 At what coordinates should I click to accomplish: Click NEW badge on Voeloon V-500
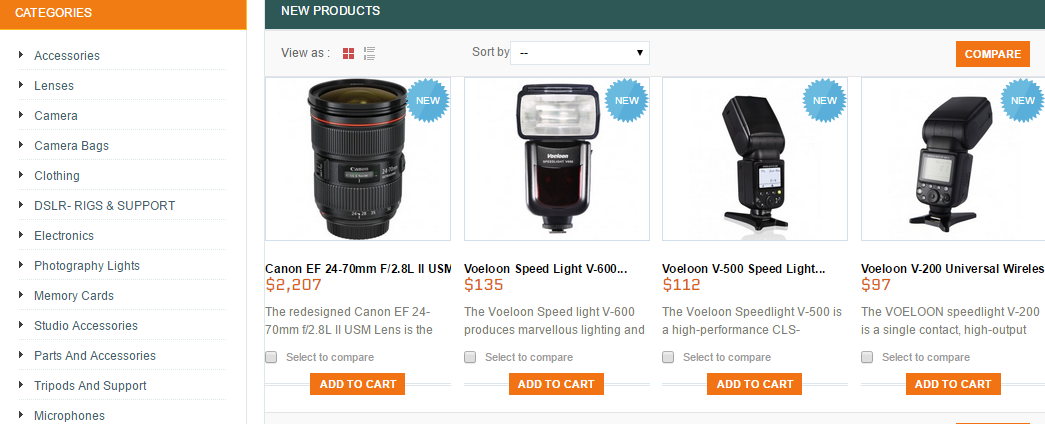pos(825,100)
